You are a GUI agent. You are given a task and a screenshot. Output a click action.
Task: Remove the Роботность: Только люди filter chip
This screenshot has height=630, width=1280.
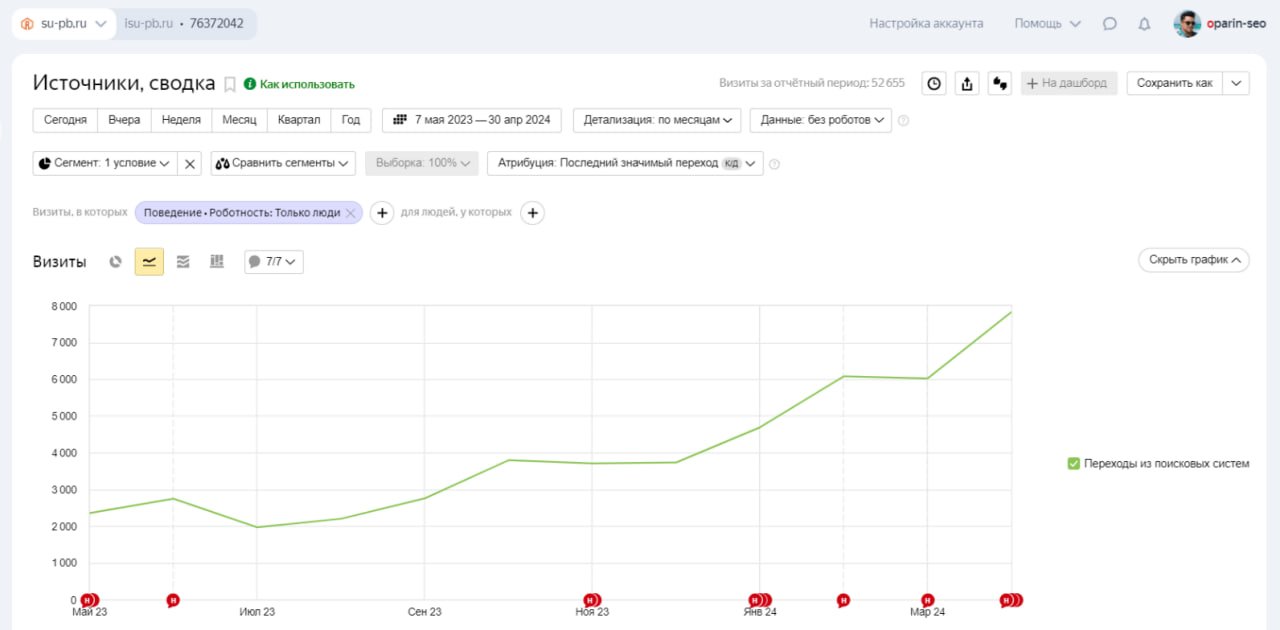350,213
